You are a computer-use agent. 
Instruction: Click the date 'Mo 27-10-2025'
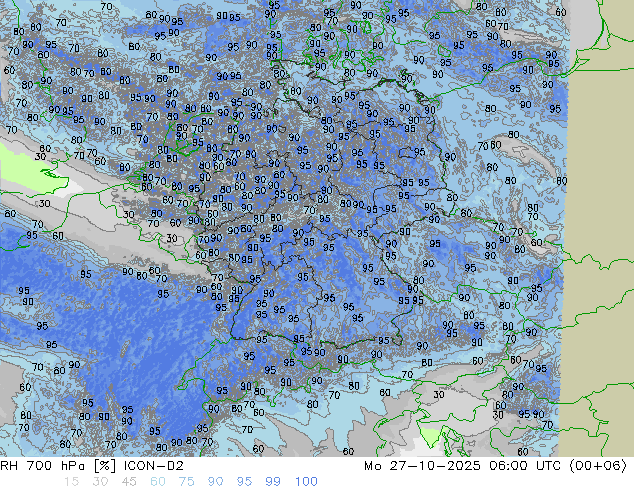(x=422, y=466)
